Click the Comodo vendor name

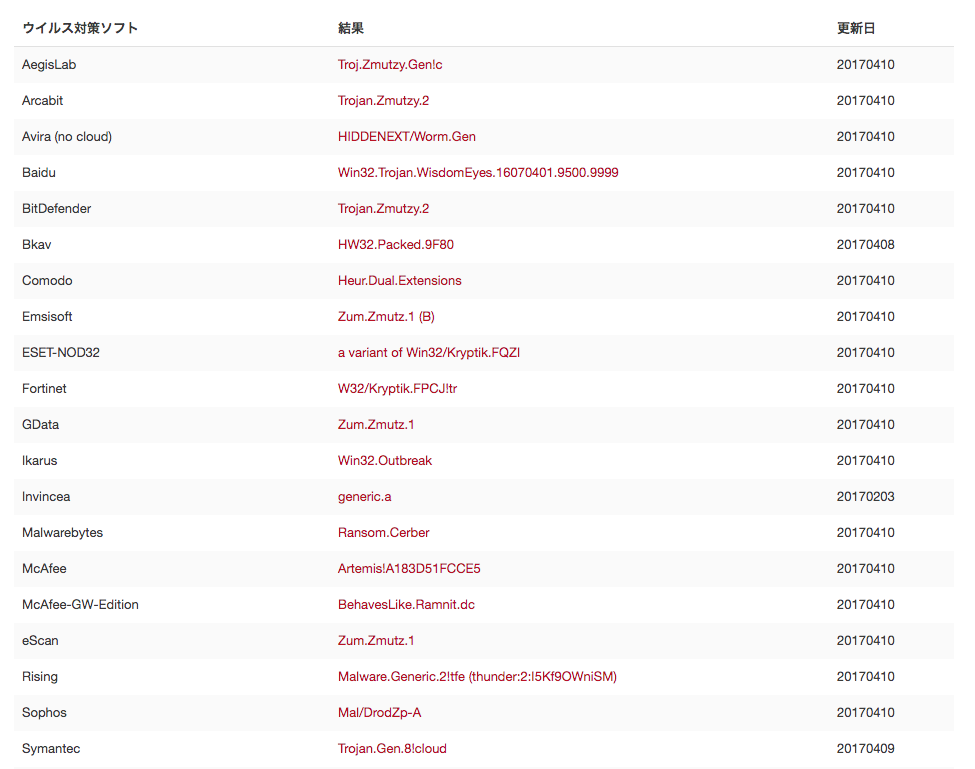[x=47, y=281]
